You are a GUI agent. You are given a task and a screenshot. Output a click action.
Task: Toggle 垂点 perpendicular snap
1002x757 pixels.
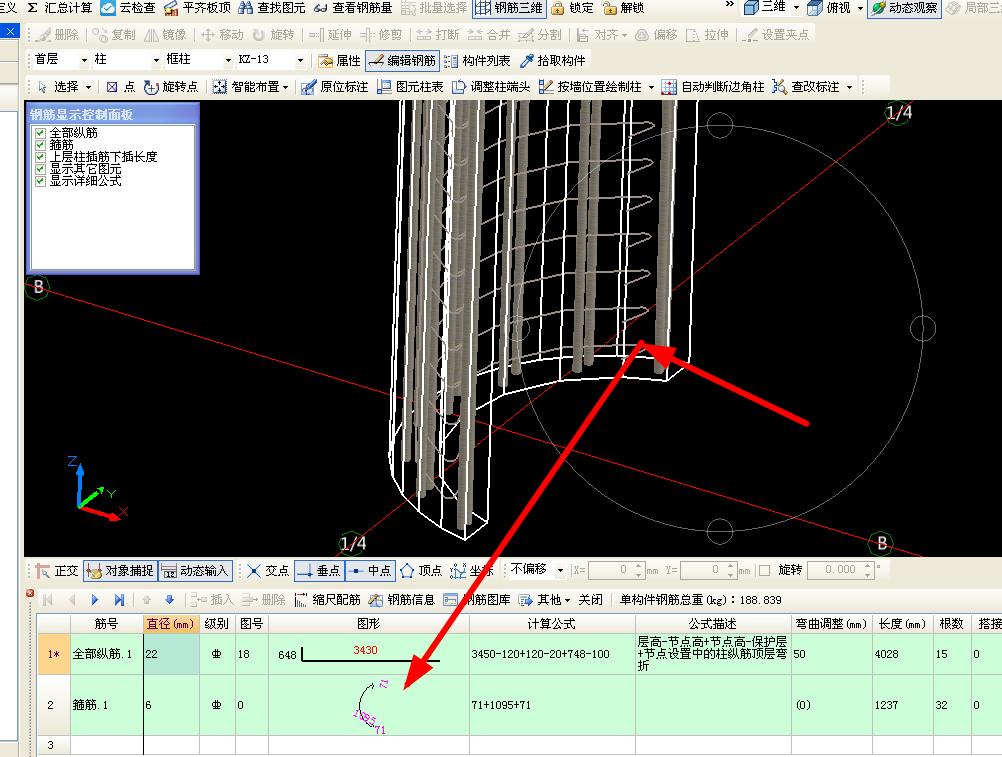(319, 570)
